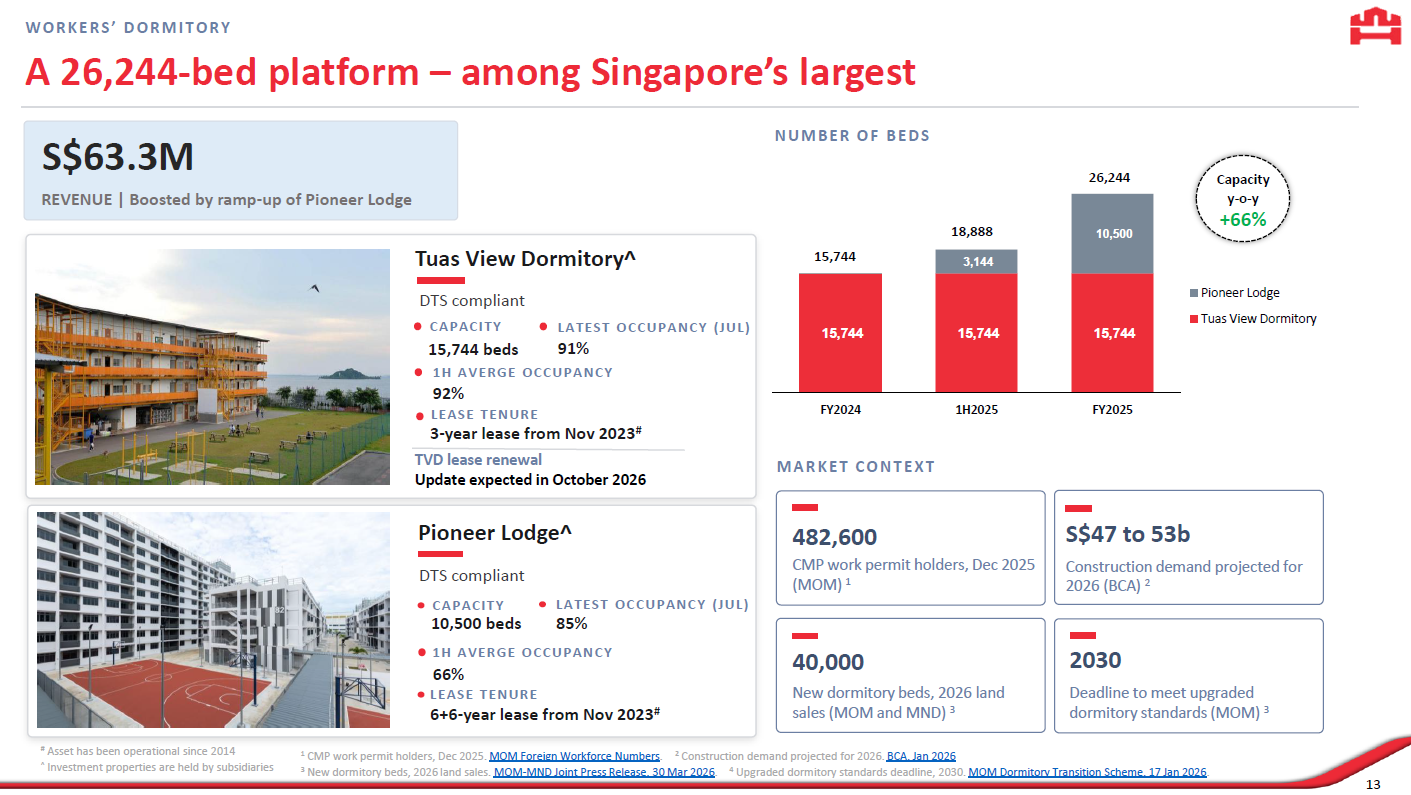Click the "18,888" total above 1H2025 bar
This screenshot has width=1411, height=795.
tap(972, 232)
